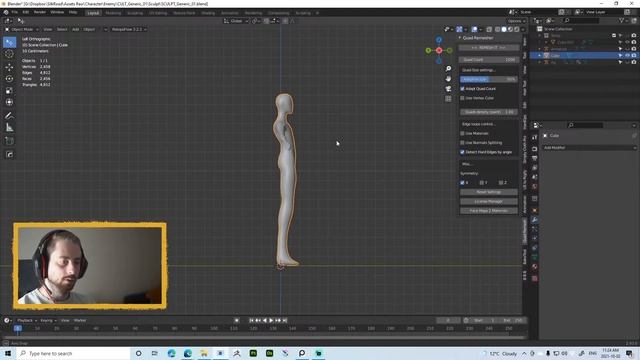Select the Scale tool in left toolbar
Screen dimensions: 640x360
(x=9, y=91)
